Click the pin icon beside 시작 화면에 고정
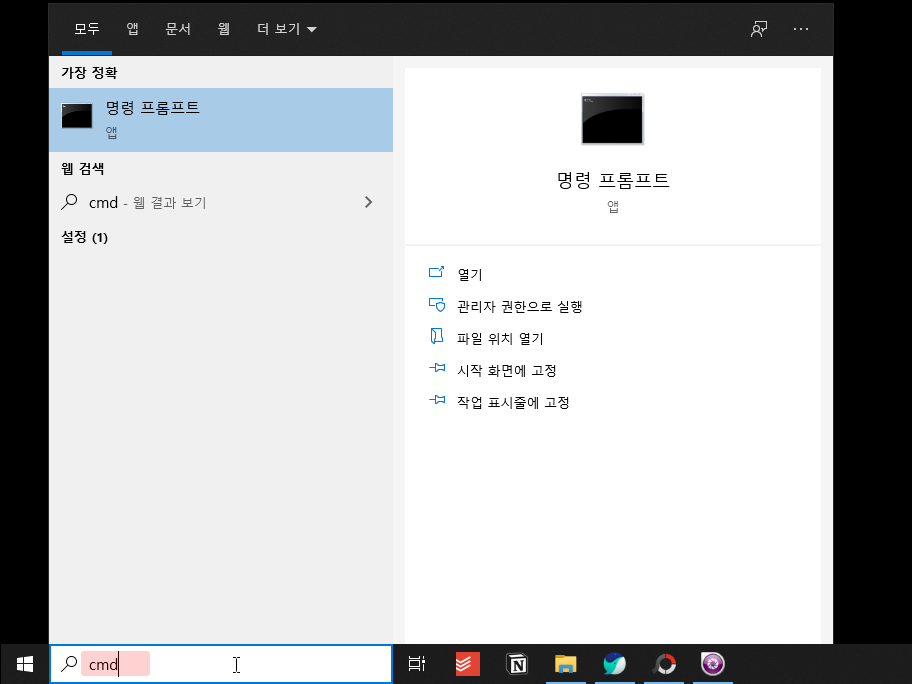 click(437, 368)
